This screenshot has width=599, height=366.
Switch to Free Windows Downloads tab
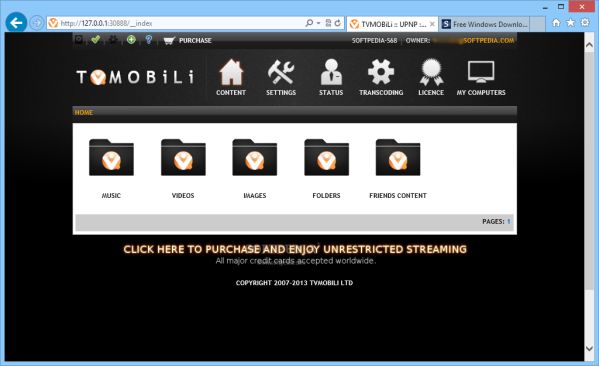point(484,24)
